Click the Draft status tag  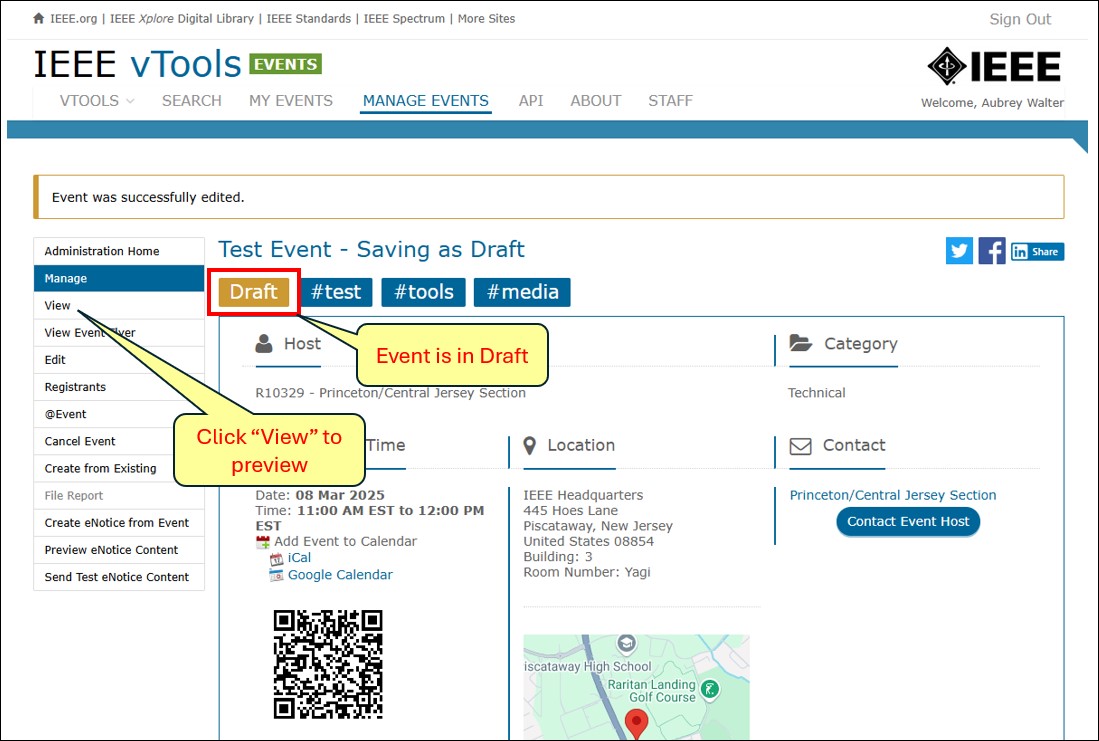[254, 292]
